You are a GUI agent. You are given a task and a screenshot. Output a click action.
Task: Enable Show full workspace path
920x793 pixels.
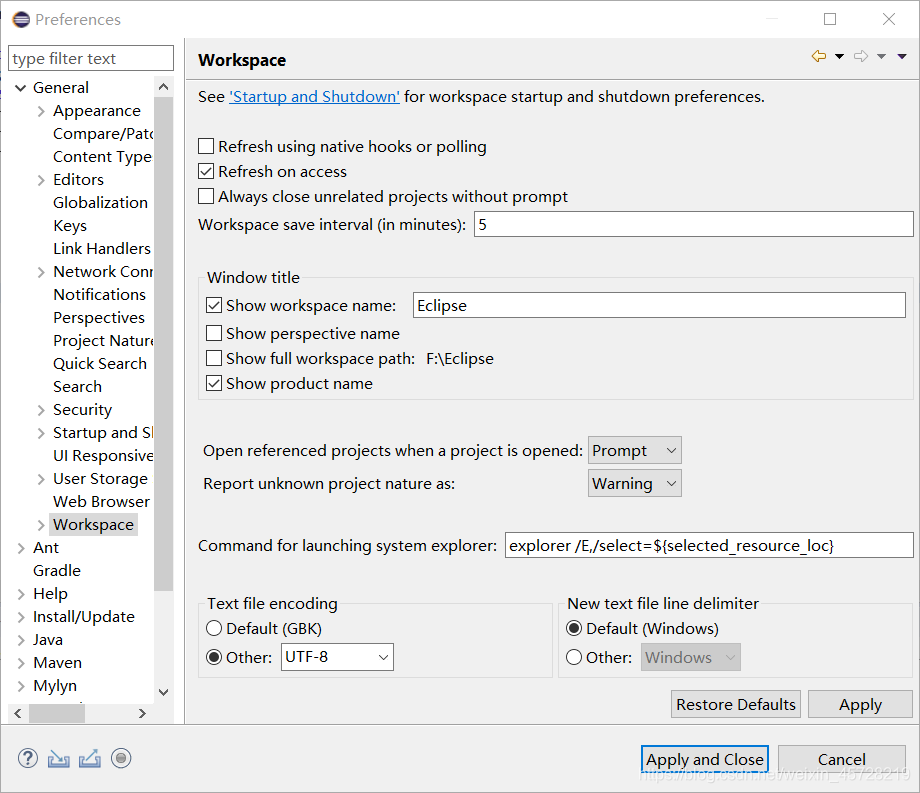pos(214,358)
